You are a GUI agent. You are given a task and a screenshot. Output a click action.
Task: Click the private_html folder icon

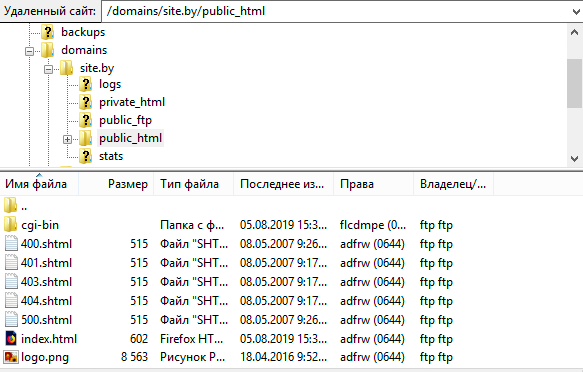[86, 102]
